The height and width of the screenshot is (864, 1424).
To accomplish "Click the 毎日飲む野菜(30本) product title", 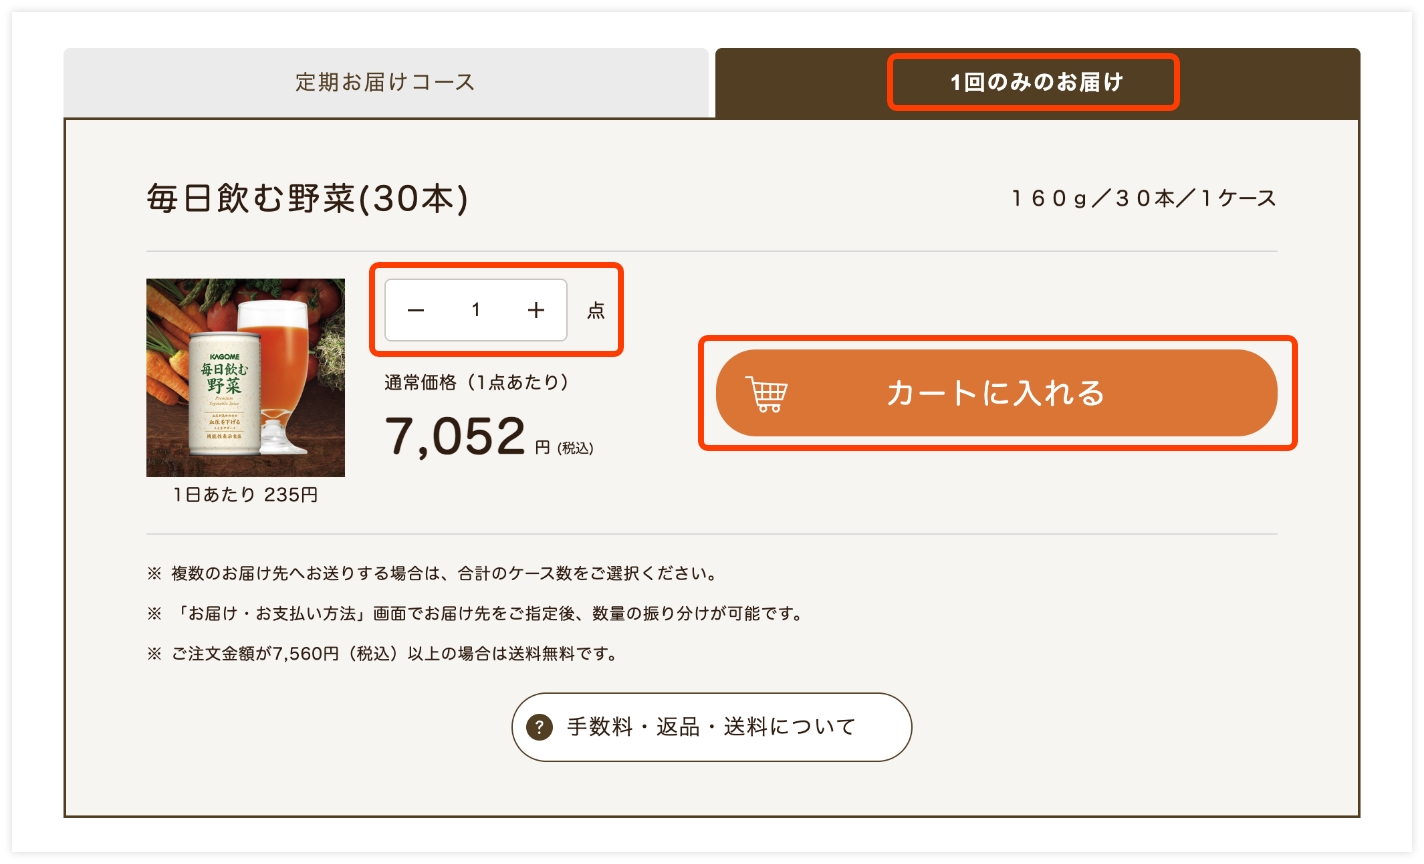I will point(307,198).
